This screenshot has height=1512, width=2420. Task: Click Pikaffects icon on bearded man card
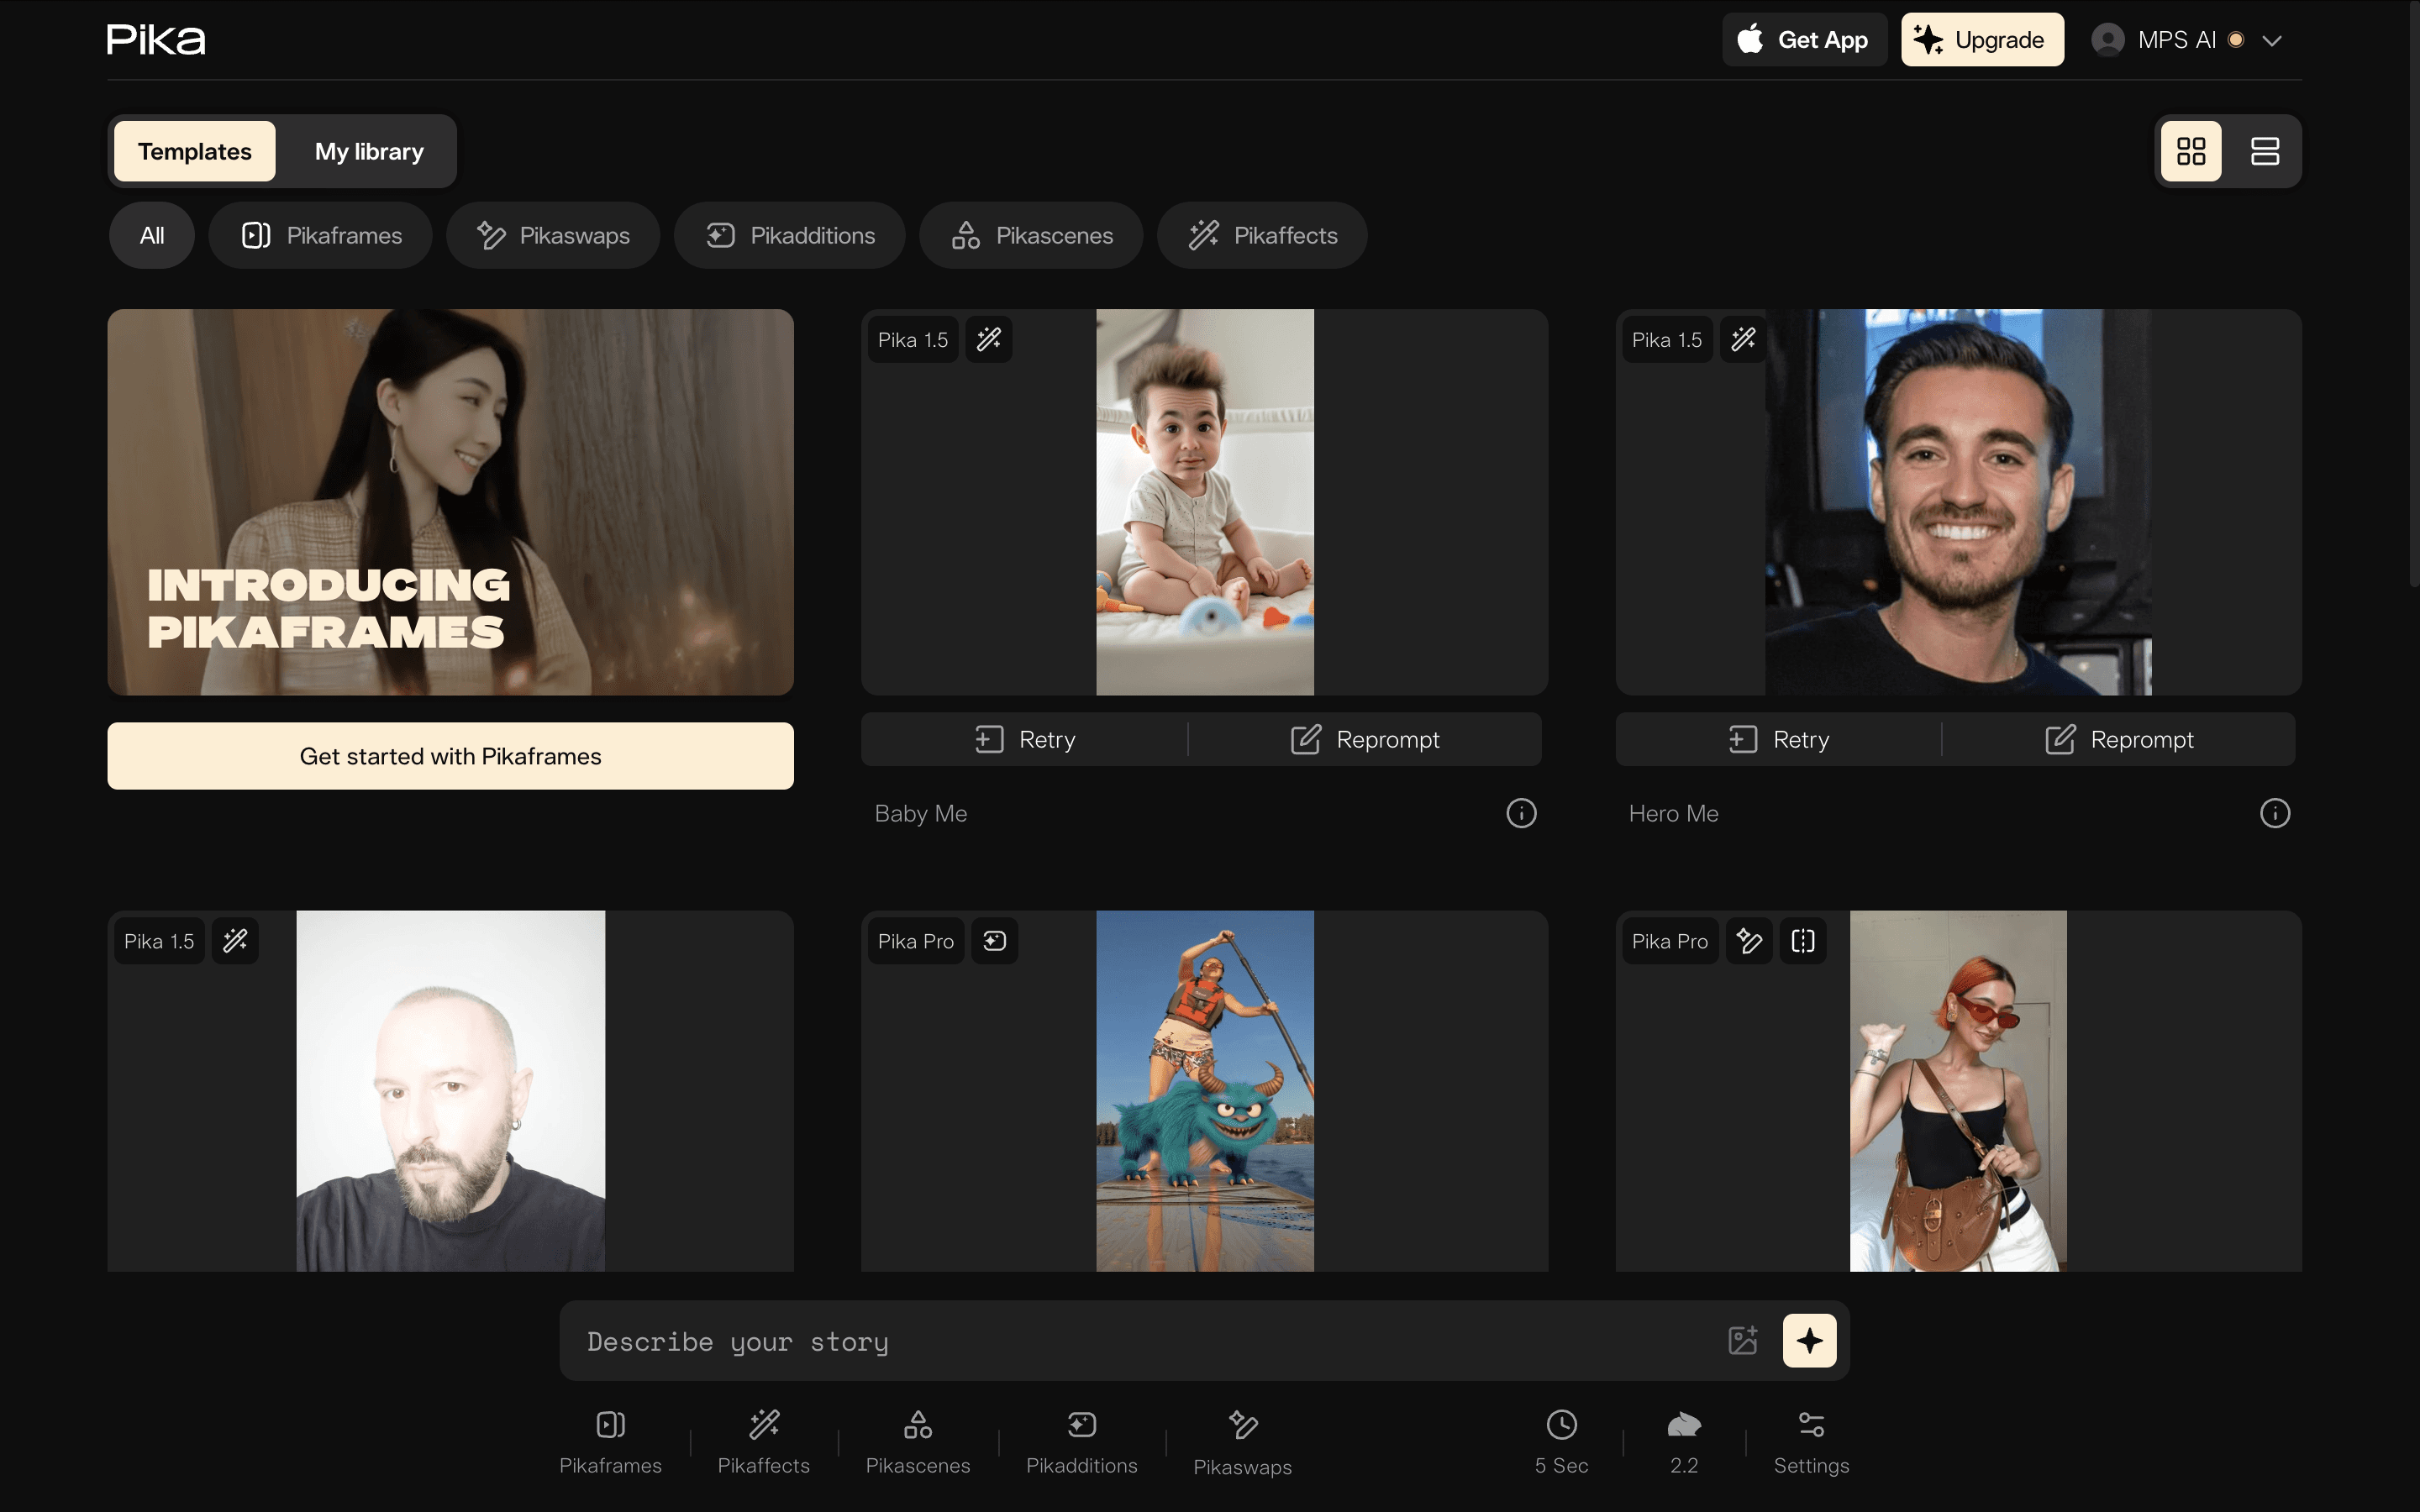click(235, 941)
